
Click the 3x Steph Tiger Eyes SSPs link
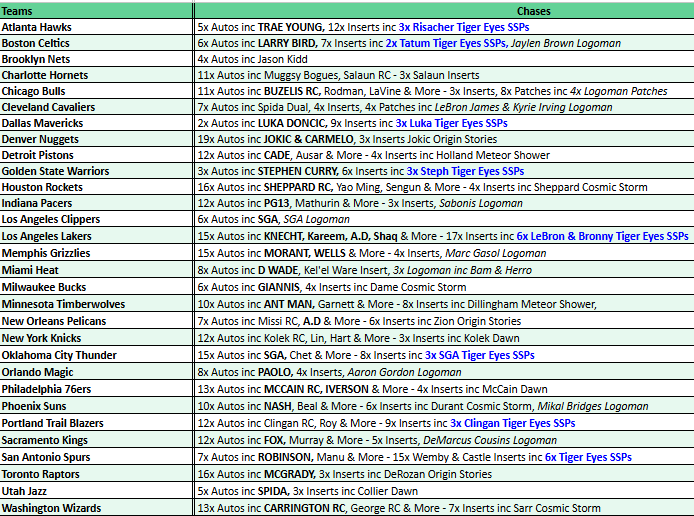click(465, 171)
